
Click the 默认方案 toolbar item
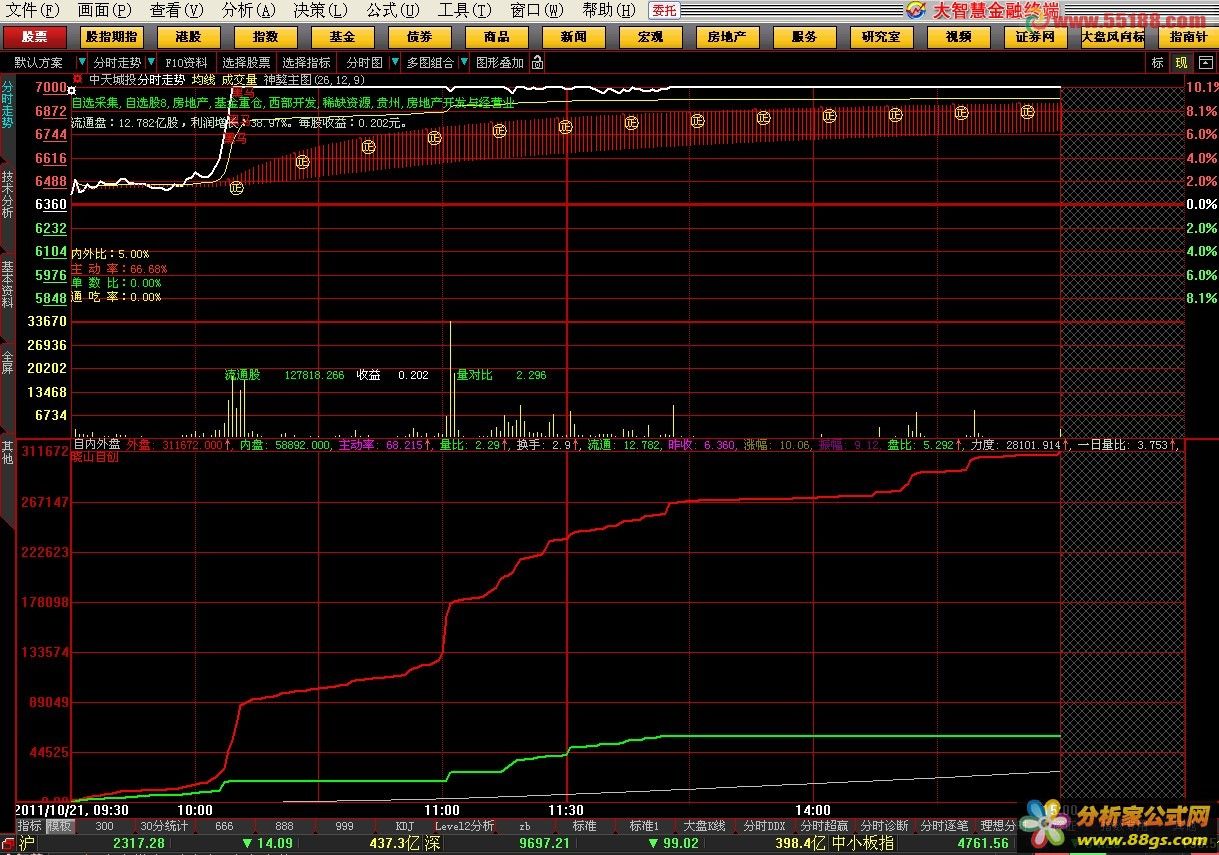(x=38, y=62)
